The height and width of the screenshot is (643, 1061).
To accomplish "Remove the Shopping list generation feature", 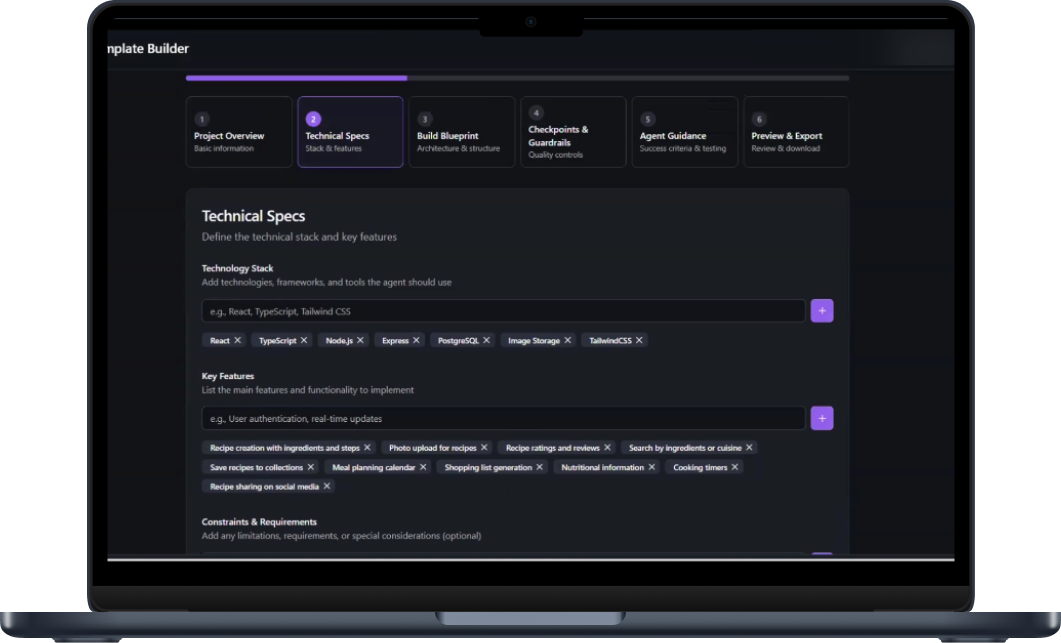I will click(538, 466).
